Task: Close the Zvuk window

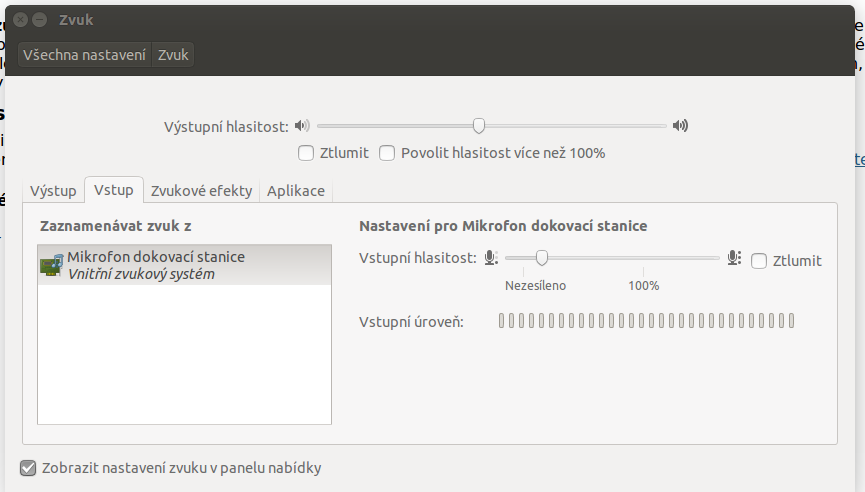Action: [x=20, y=20]
